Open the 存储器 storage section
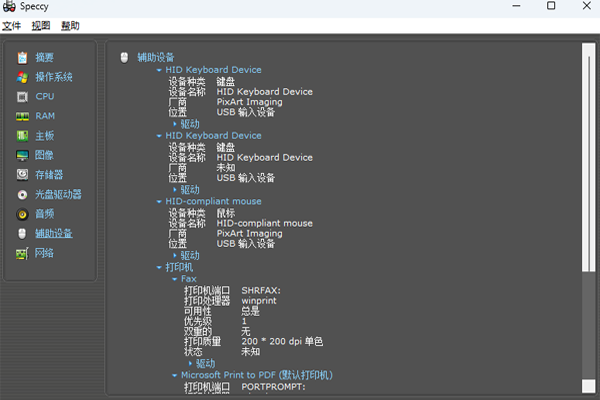The height and width of the screenshot is (400, 600). [49, 175]
